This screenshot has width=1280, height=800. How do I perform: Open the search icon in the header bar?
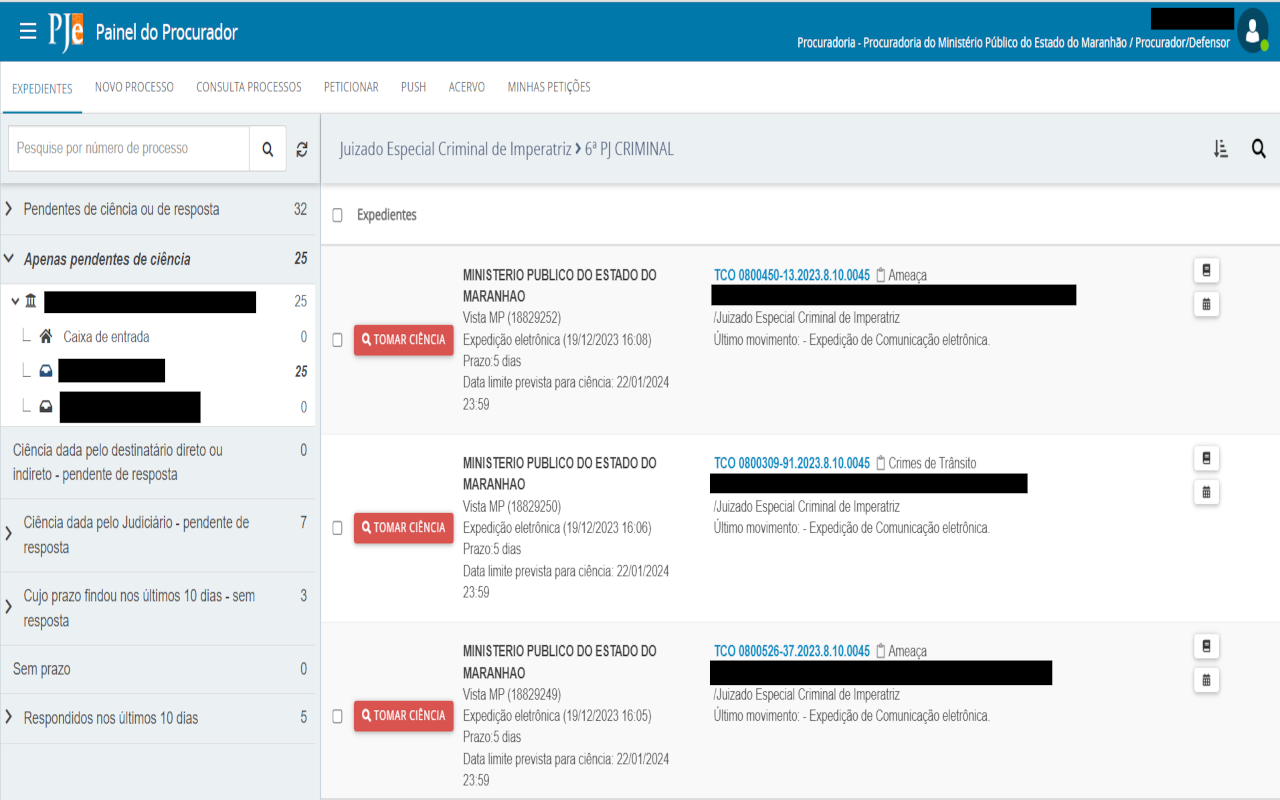pyautogui.click(x=1259, y=149)
